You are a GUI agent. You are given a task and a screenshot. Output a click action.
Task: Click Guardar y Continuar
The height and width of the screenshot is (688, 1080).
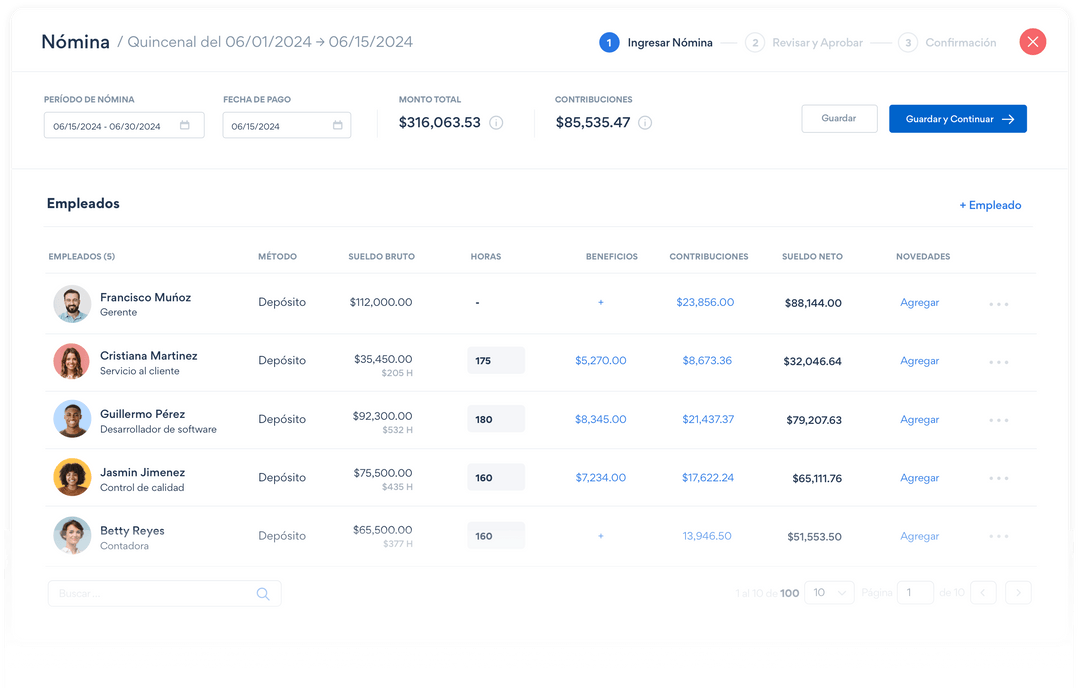tap(957, 118)
